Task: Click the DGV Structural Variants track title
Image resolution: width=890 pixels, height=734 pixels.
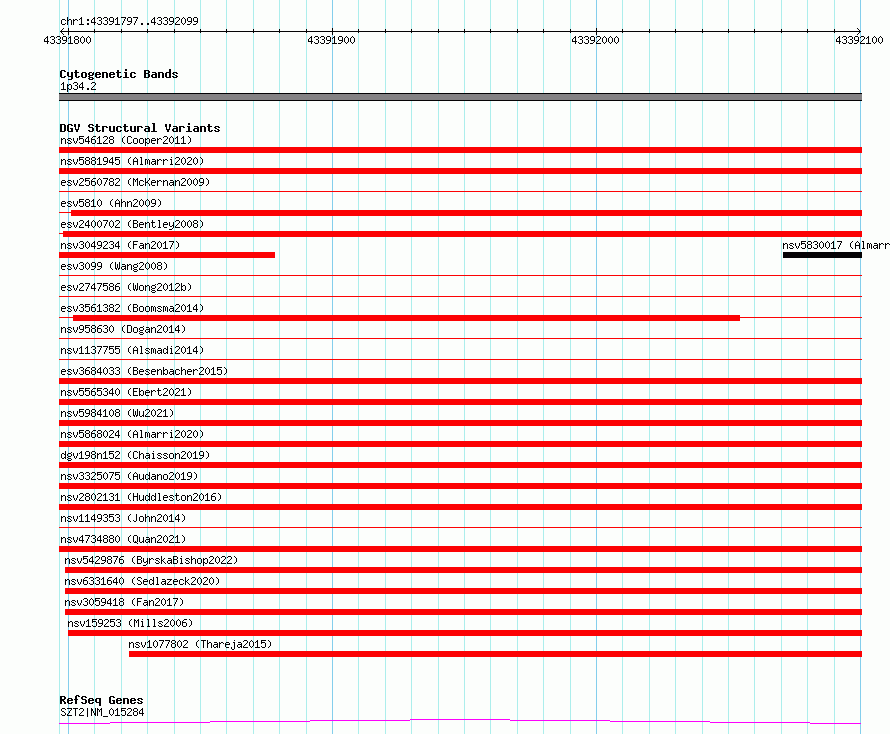Action: click(x=140, y=128)
